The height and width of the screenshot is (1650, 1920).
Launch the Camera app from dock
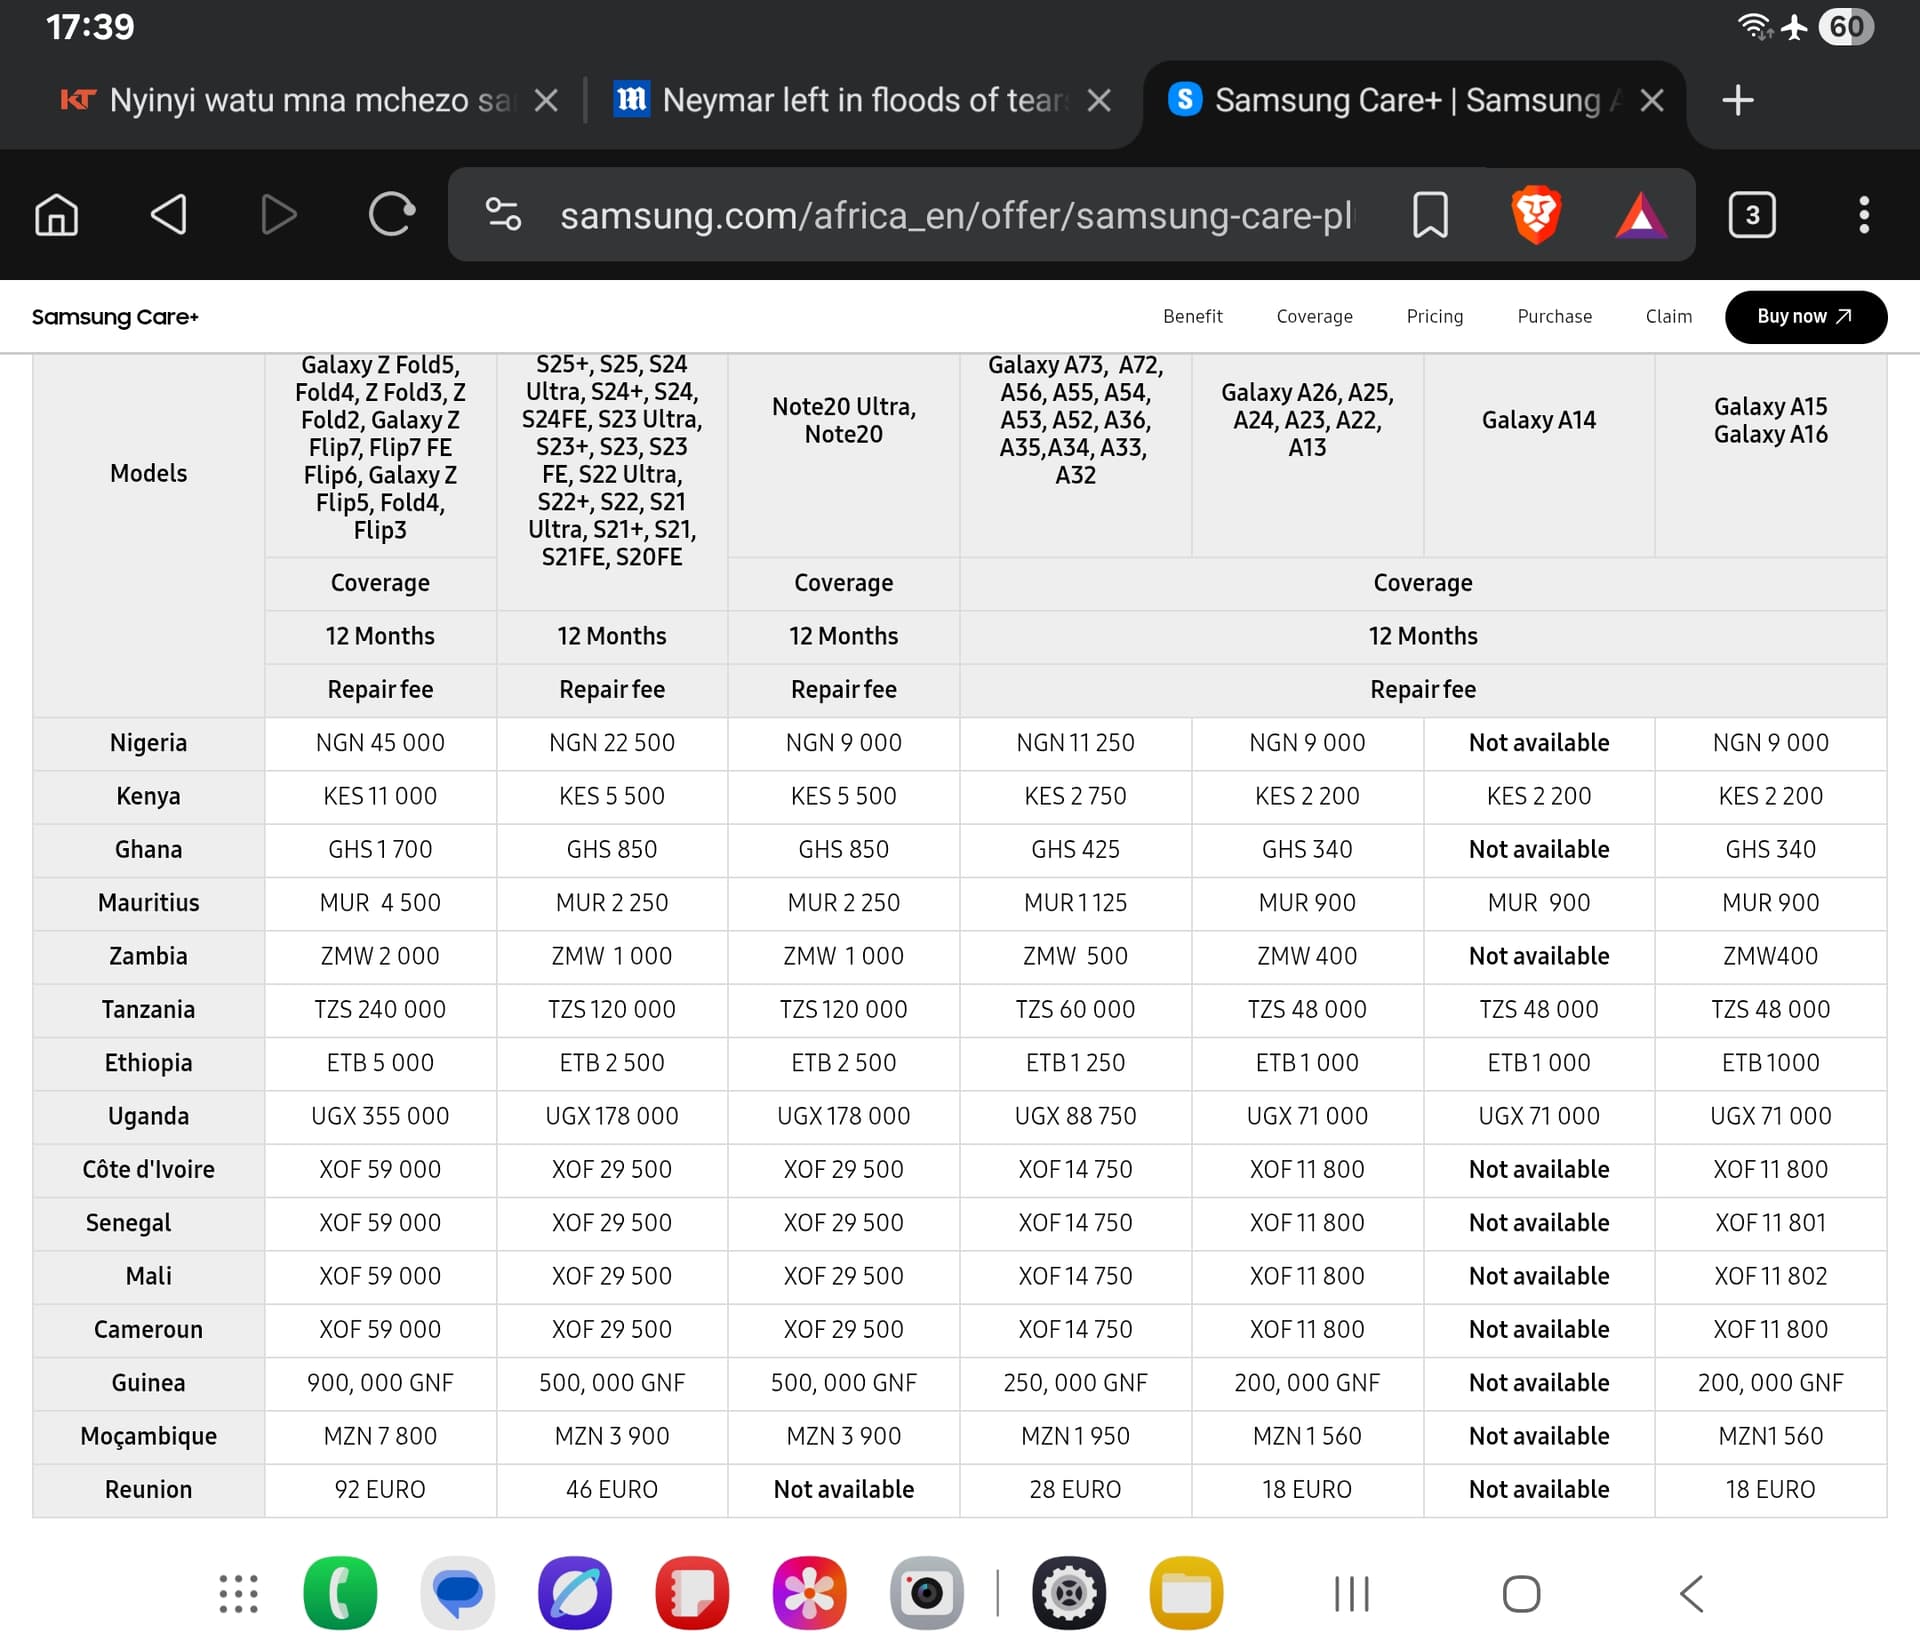coord(926,1593)
